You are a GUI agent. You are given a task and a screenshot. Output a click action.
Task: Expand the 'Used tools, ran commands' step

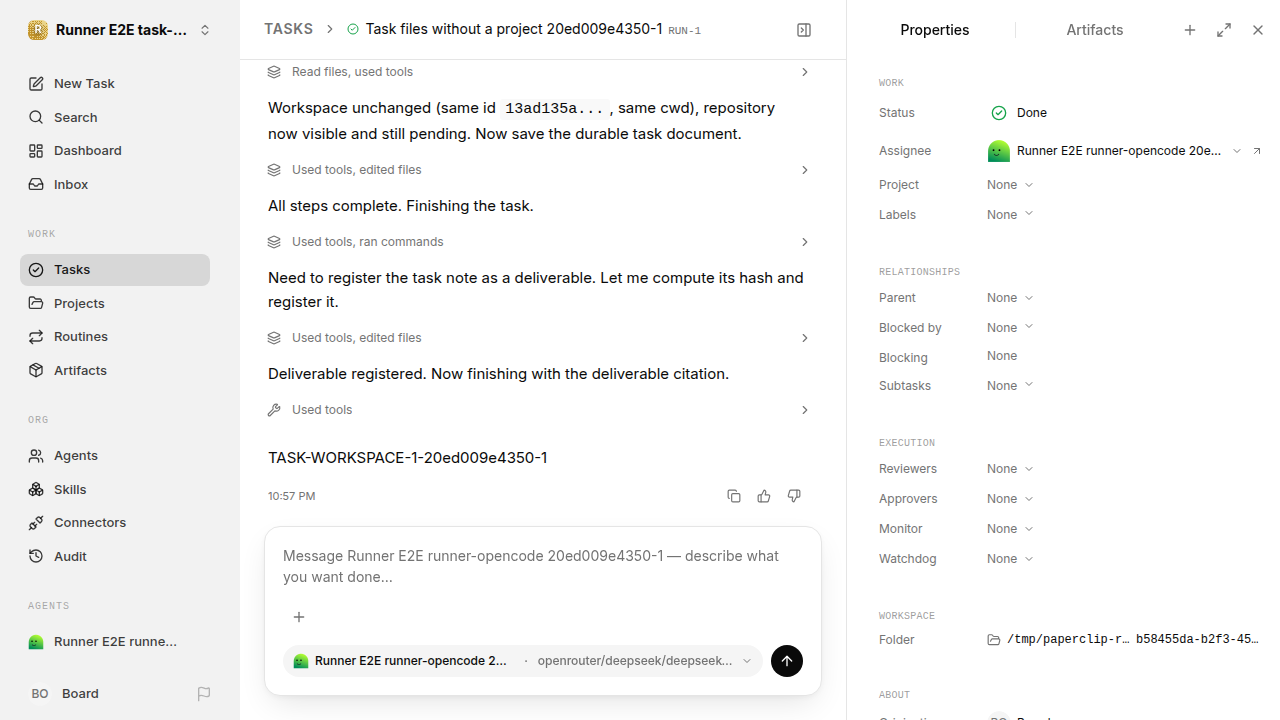coord(540,242)
